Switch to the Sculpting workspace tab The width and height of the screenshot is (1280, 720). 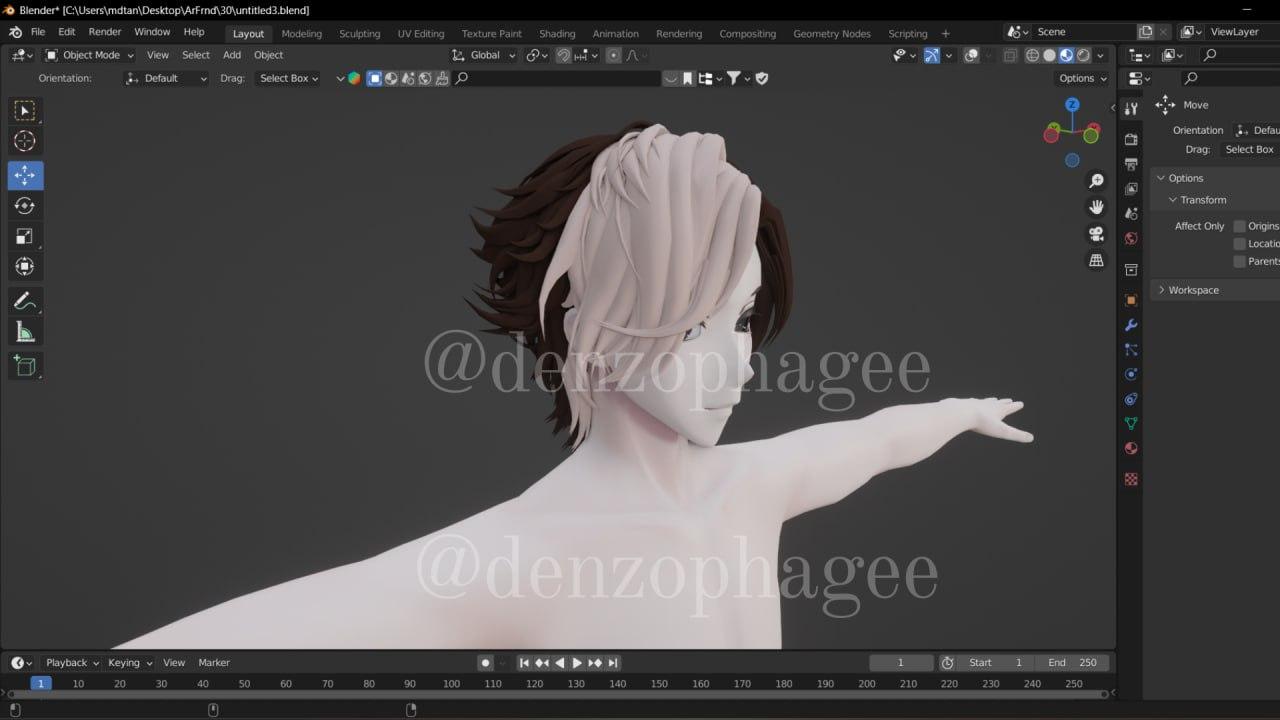click(359, 33)
